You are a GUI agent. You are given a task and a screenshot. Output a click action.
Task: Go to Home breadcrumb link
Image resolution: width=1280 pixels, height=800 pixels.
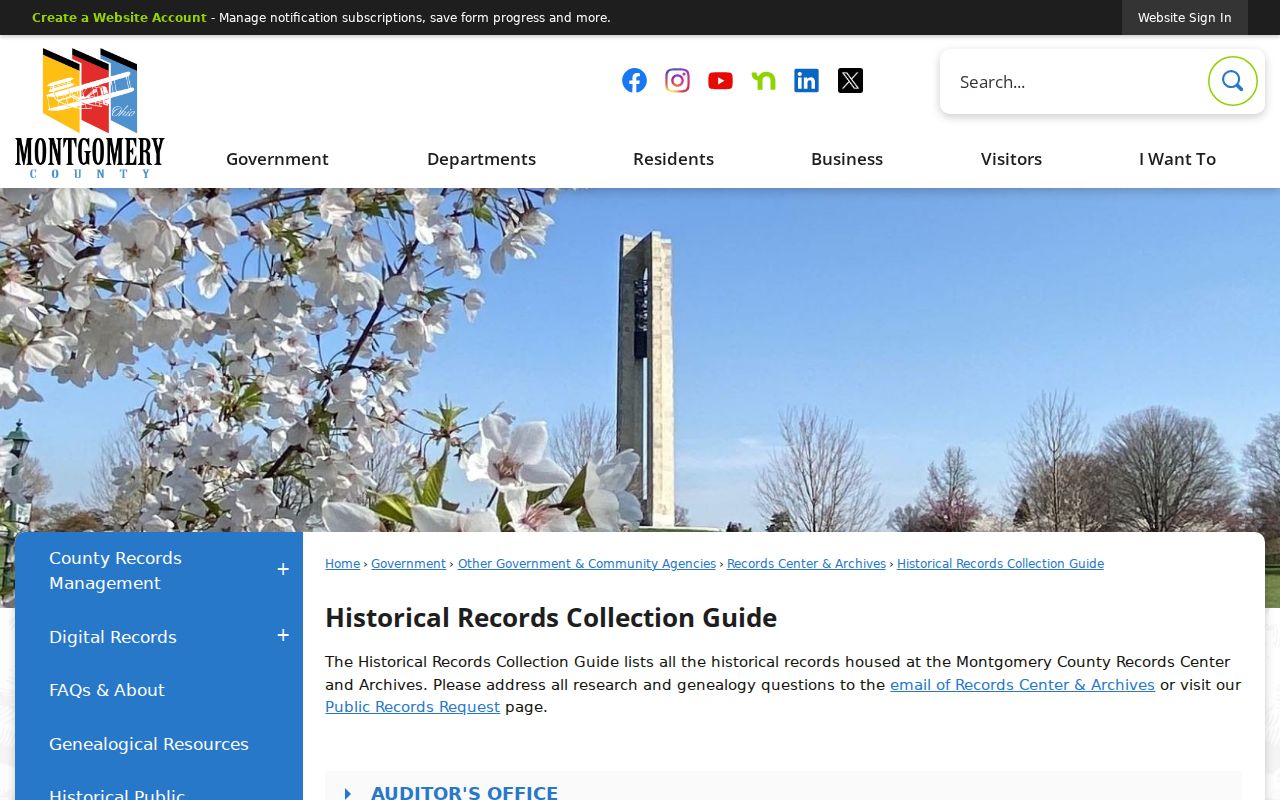[342, 564]
